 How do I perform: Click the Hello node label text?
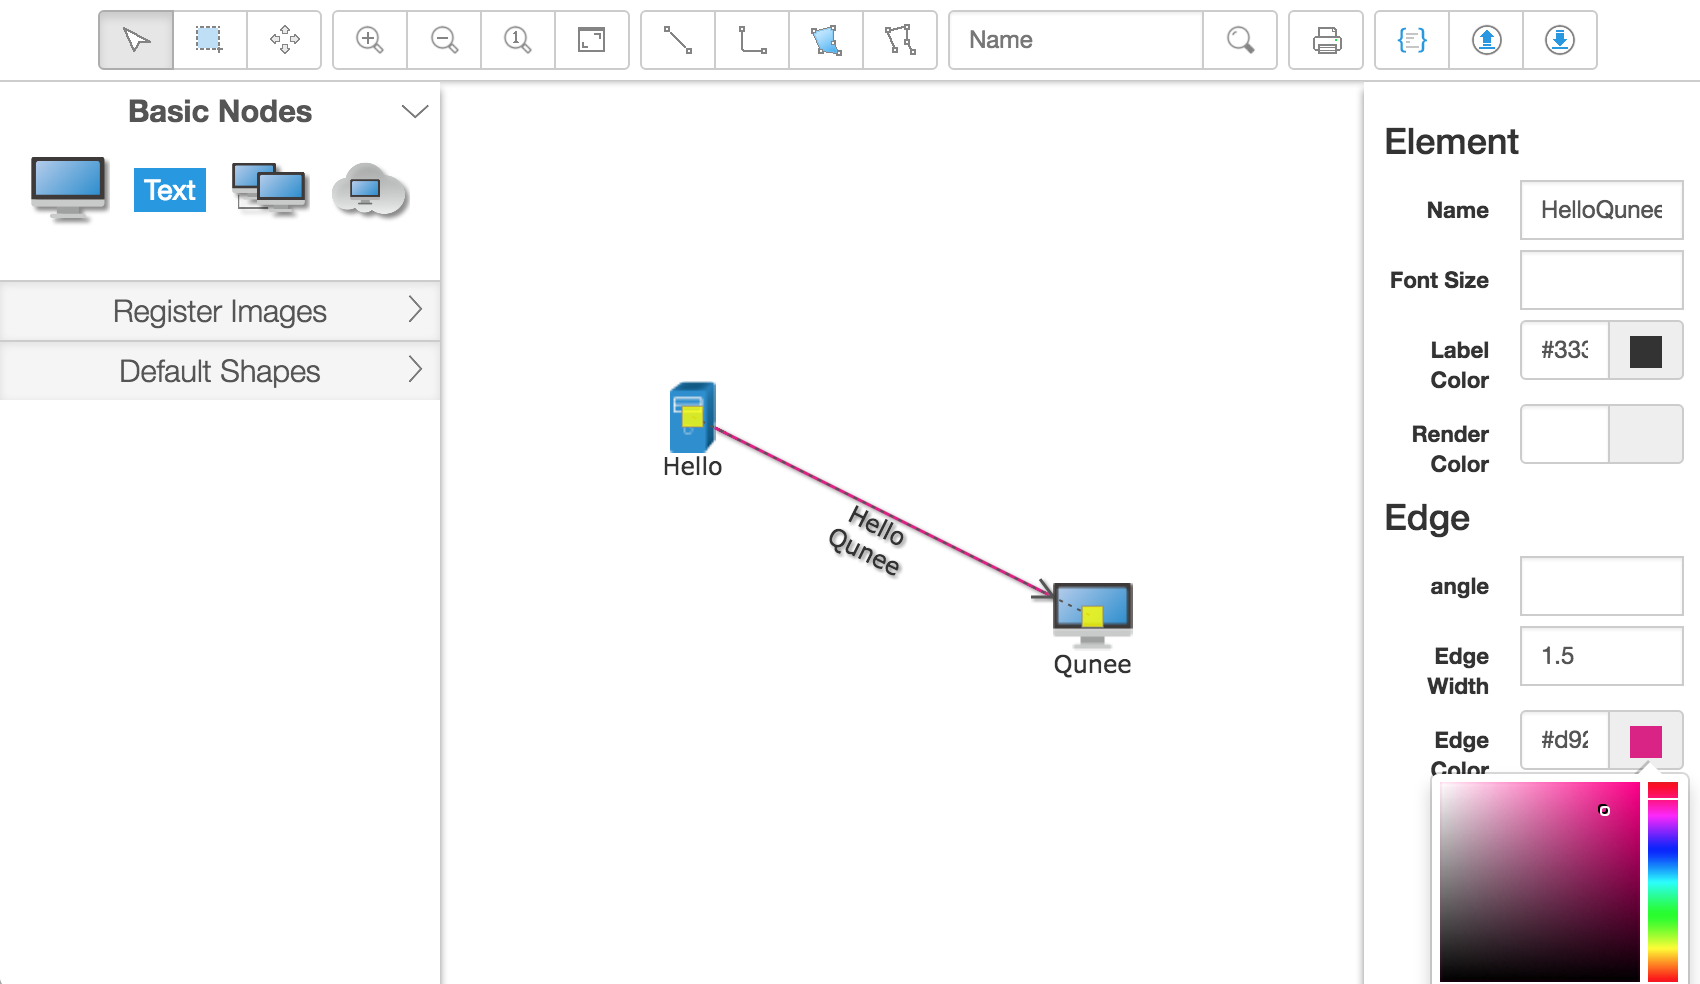point(692,467)
